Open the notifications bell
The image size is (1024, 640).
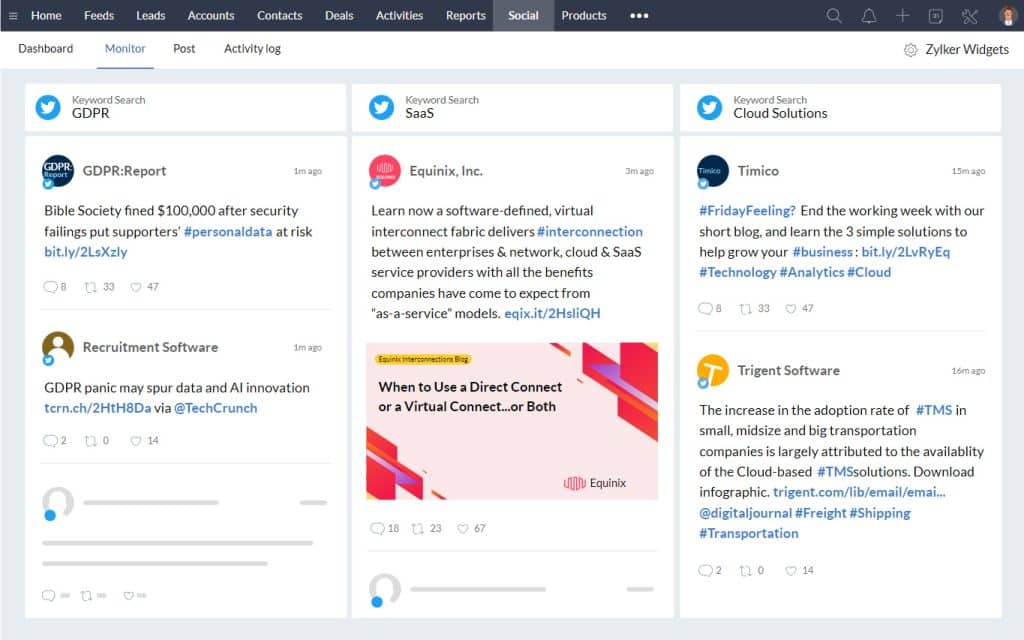868,15
